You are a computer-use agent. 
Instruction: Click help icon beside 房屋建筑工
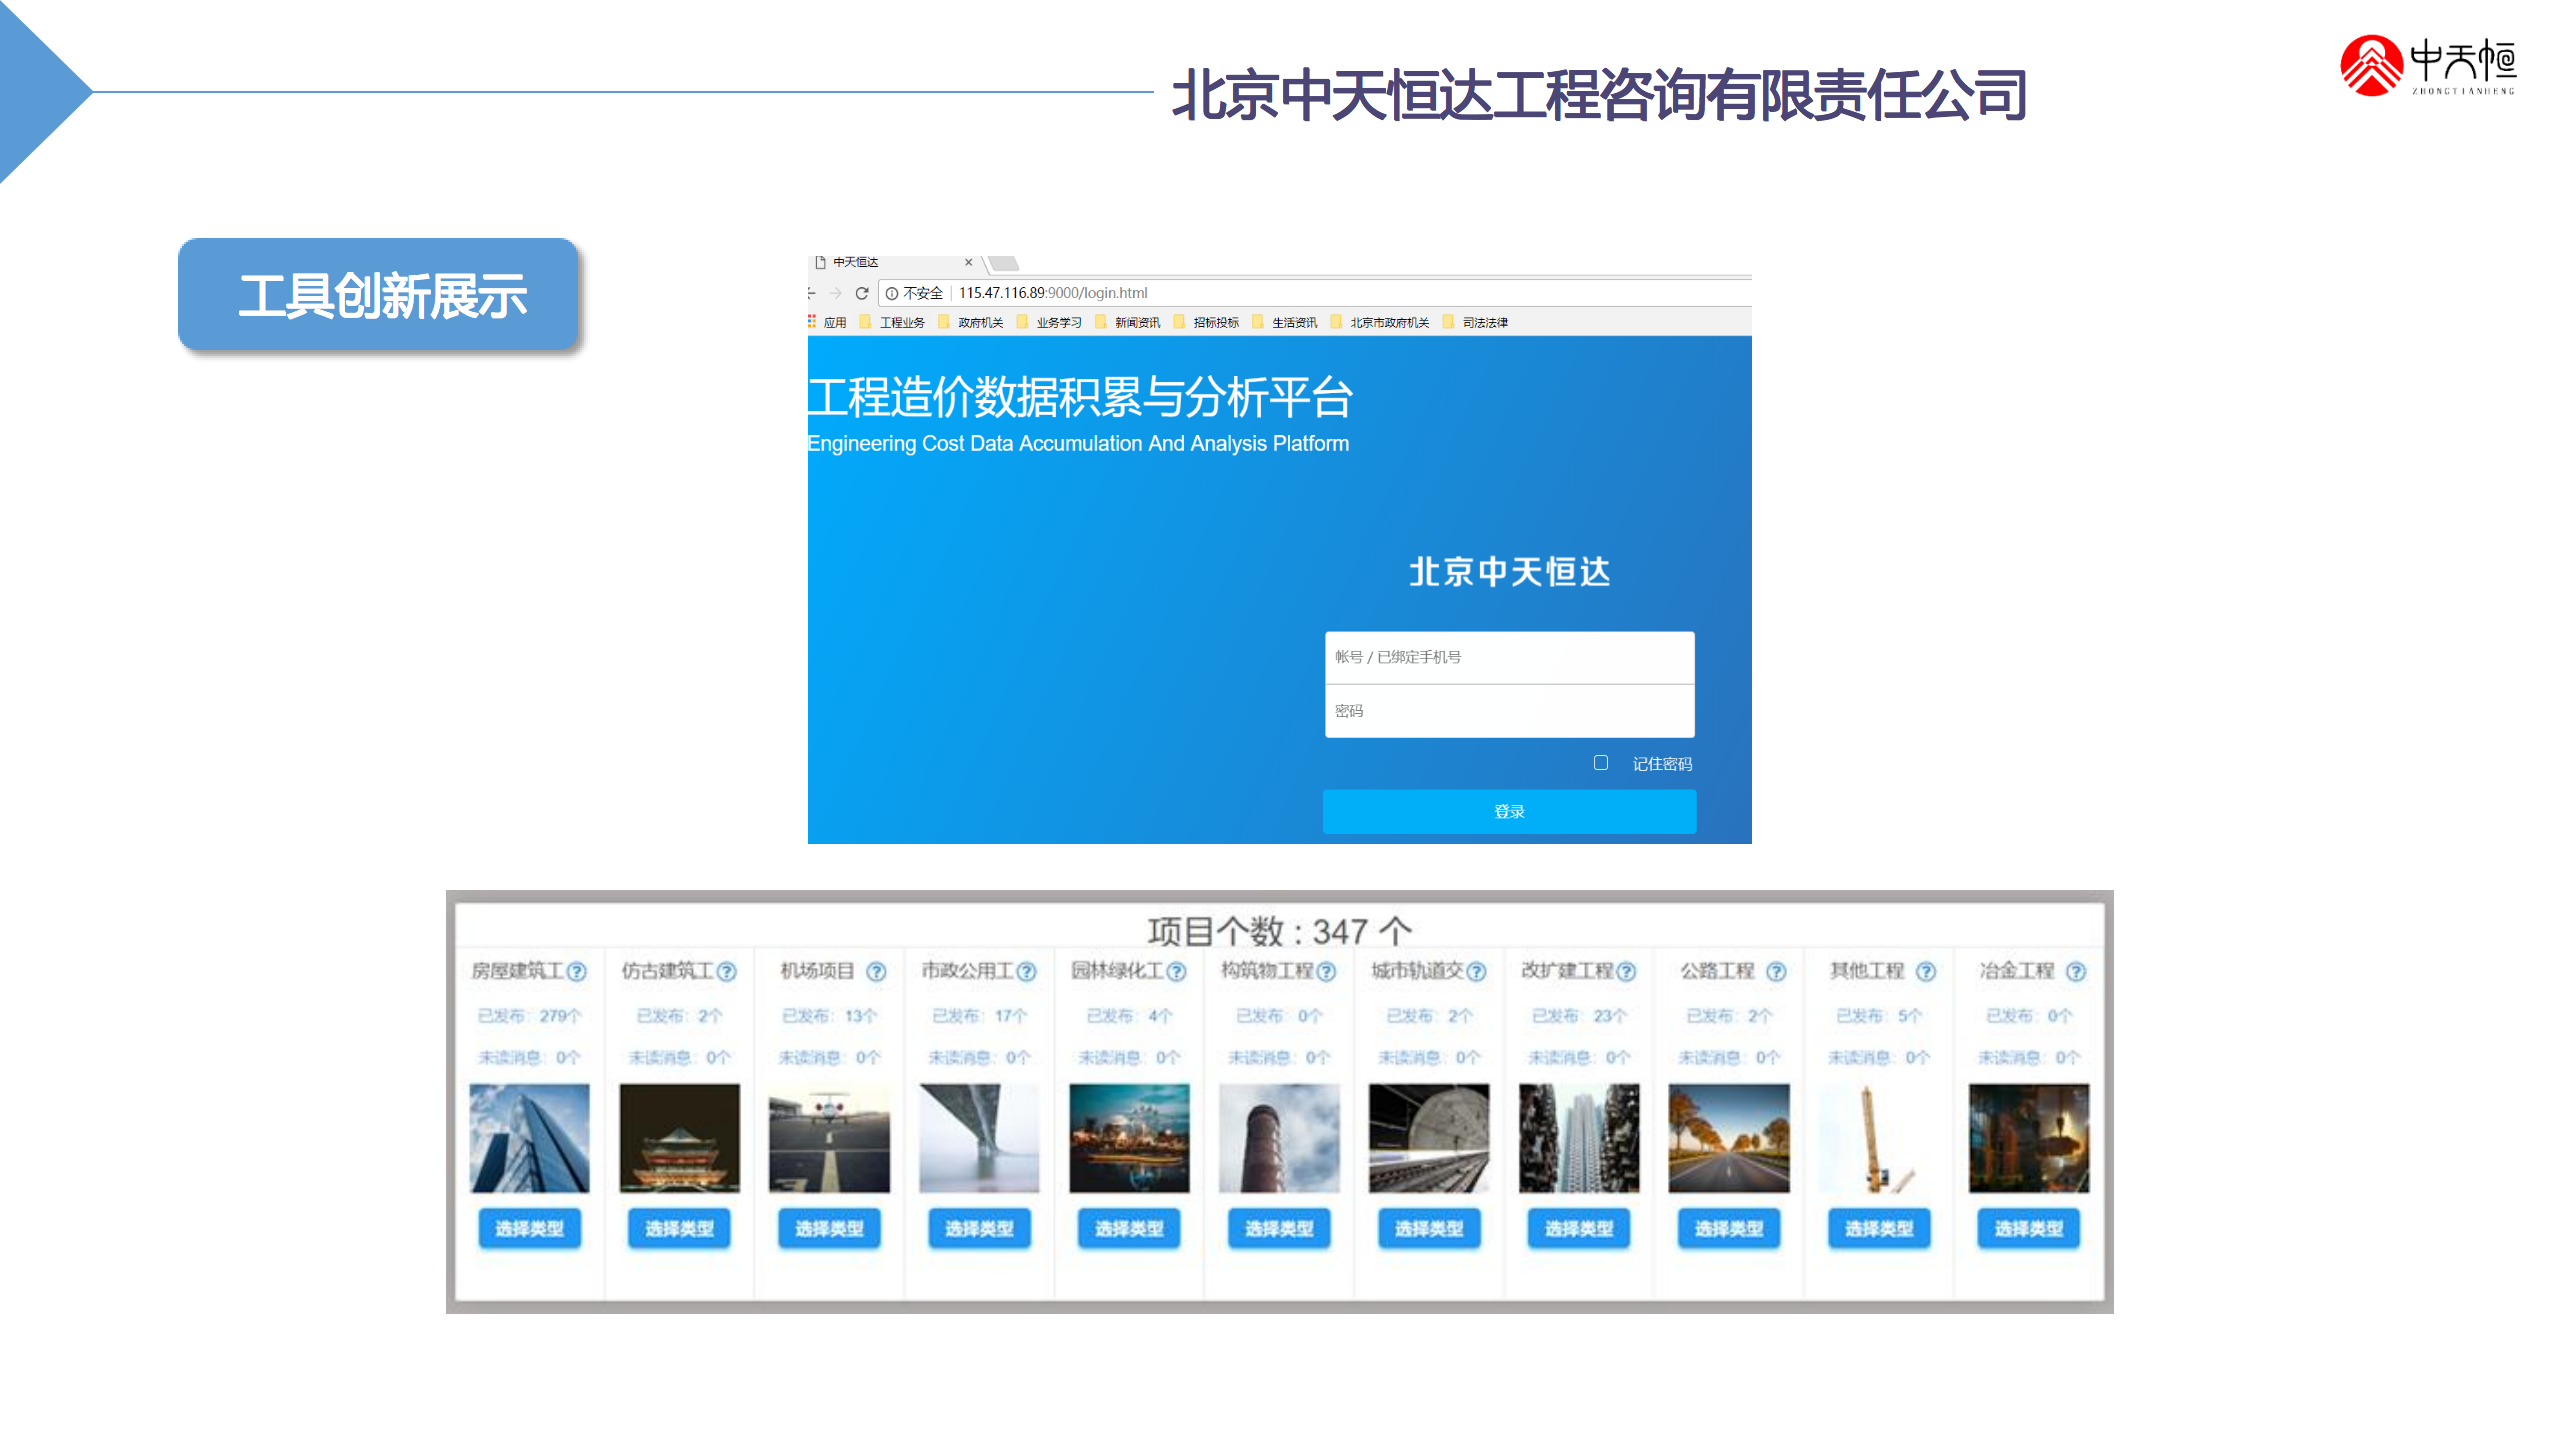tap(576, 971)
